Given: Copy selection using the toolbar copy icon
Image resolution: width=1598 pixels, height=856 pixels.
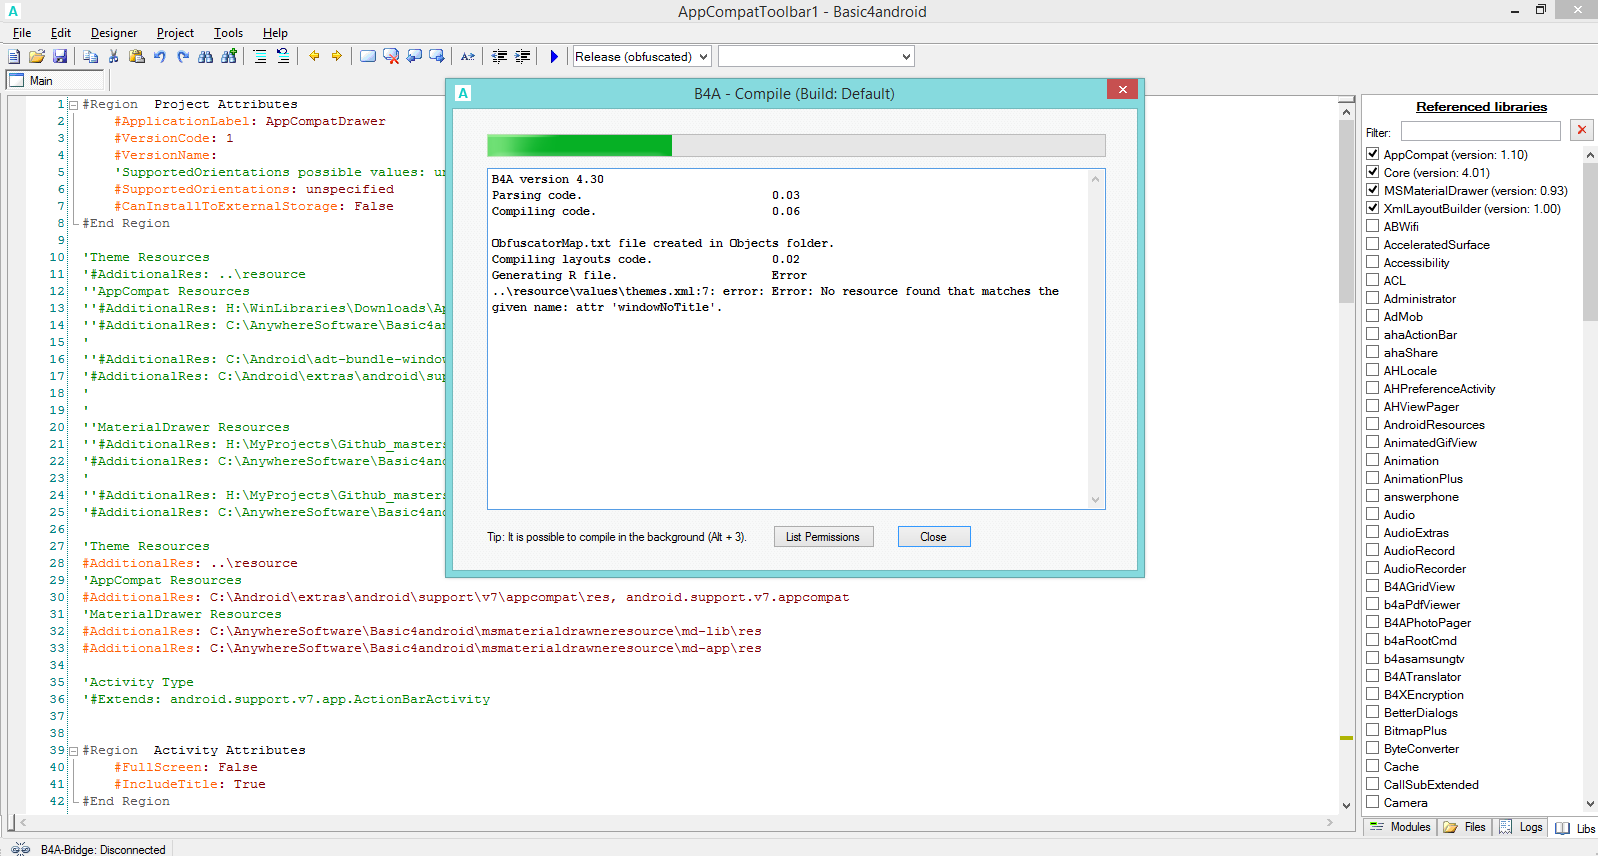Looking at the screenshot, I should coord(90,57).
